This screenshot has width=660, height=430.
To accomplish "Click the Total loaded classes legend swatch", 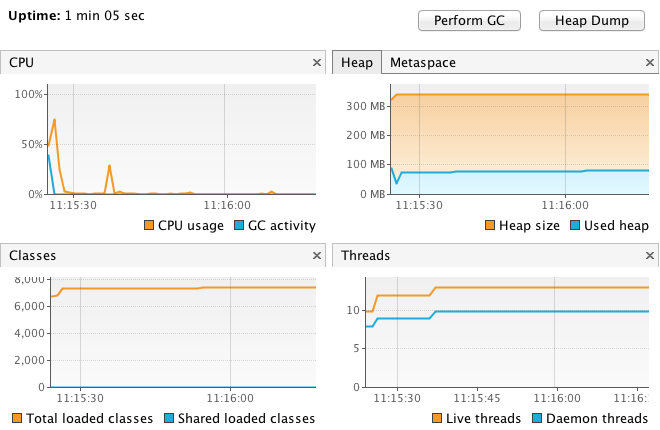I will point(17,418).
